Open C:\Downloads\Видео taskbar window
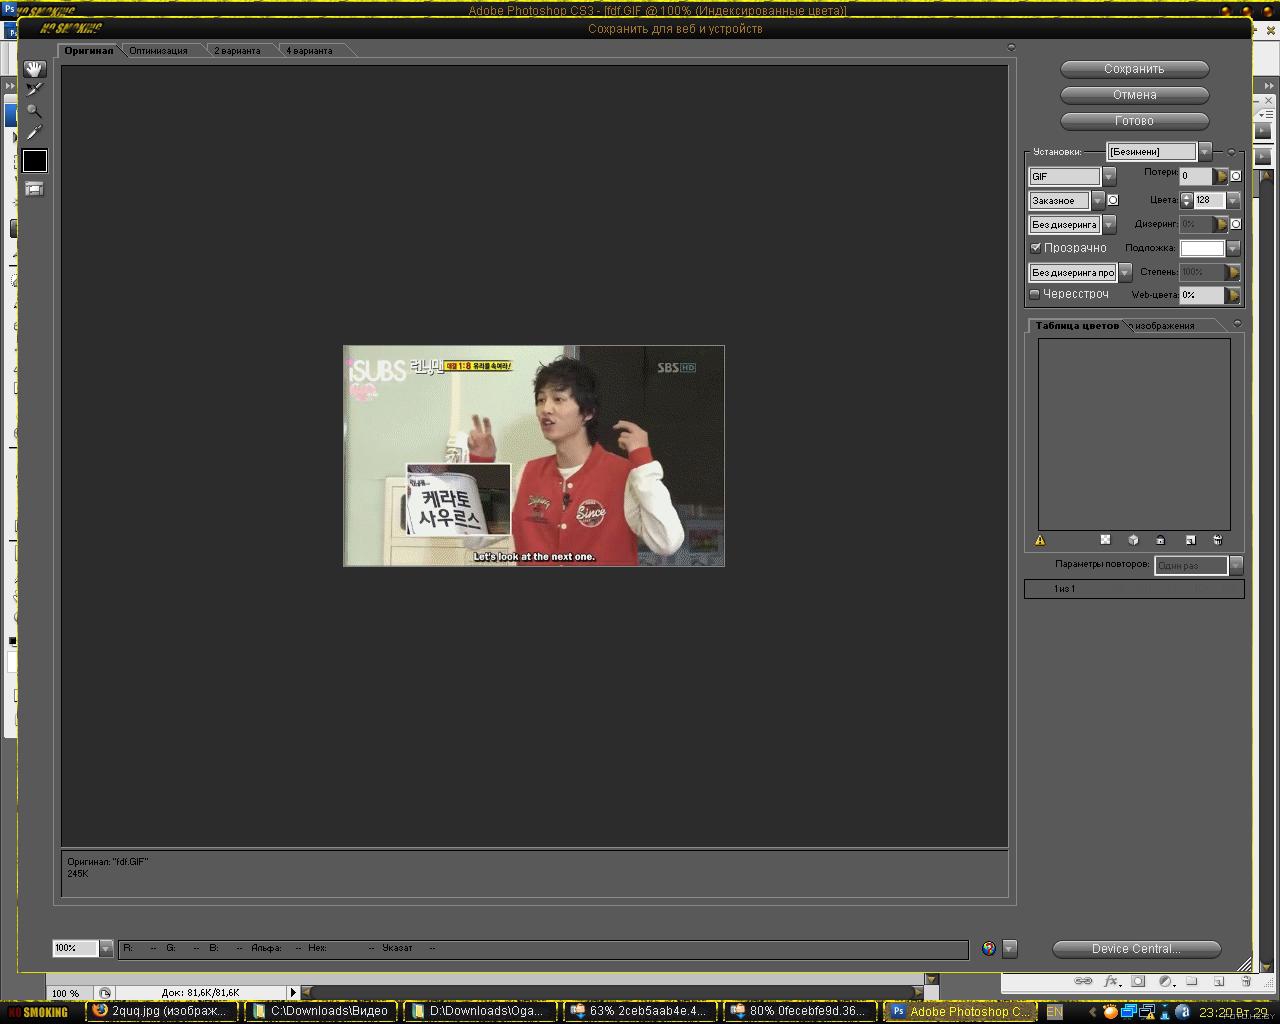1280x1024 pixels. (322, 1011)
